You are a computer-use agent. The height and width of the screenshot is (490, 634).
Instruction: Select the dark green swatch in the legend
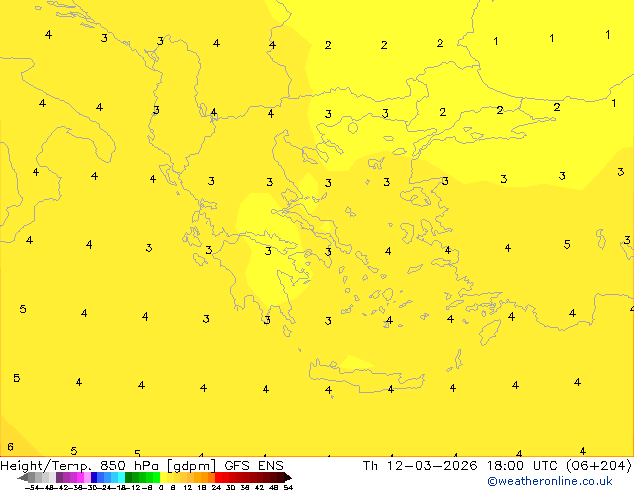coord(129,477)
